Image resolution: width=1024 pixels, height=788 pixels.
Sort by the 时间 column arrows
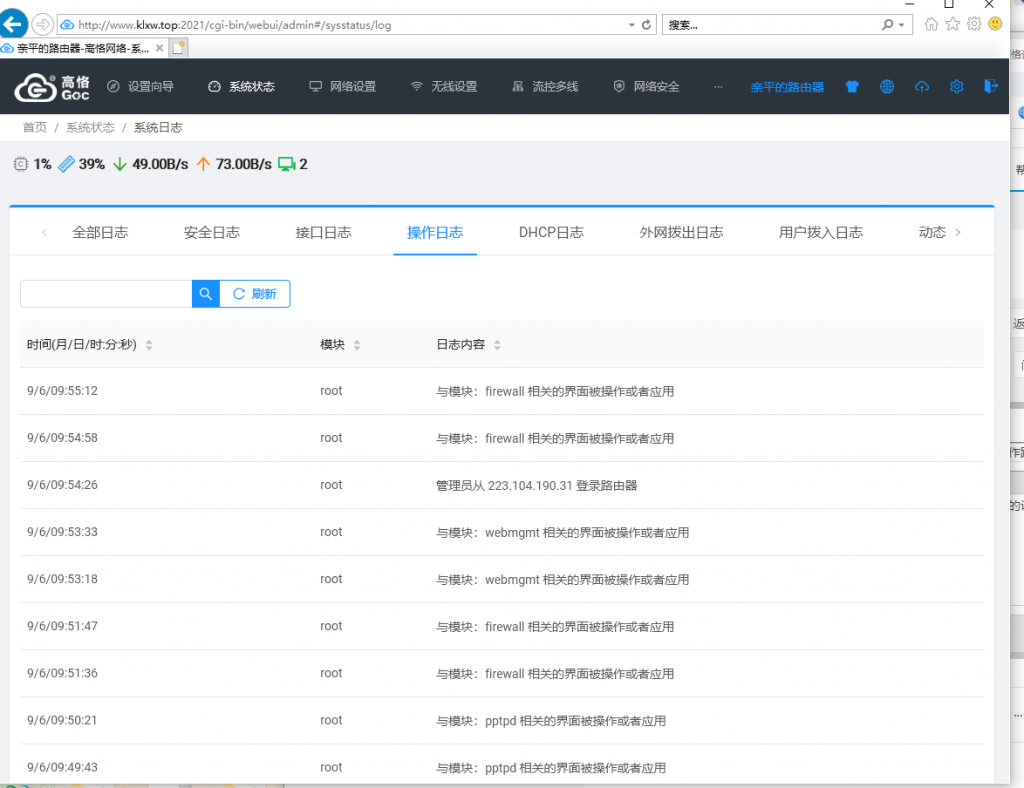(149, 345)
